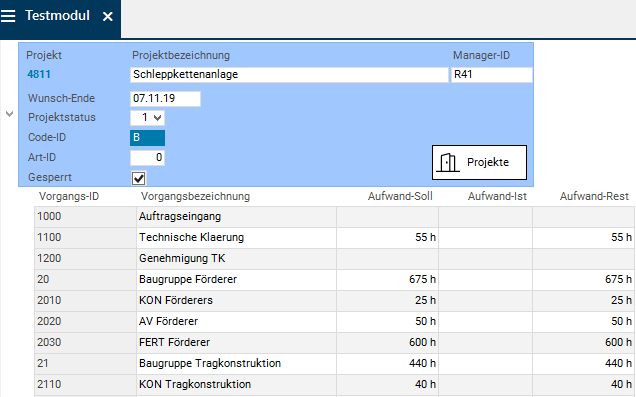Select the Baugruppe Tragkonstruktion cell
The height and width of the screenshot is (397, 636).
coord(236,363)
